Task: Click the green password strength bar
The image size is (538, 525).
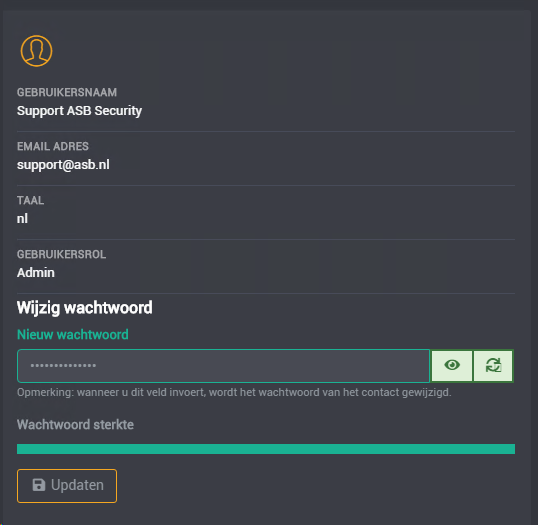Action: coord(266,449)
